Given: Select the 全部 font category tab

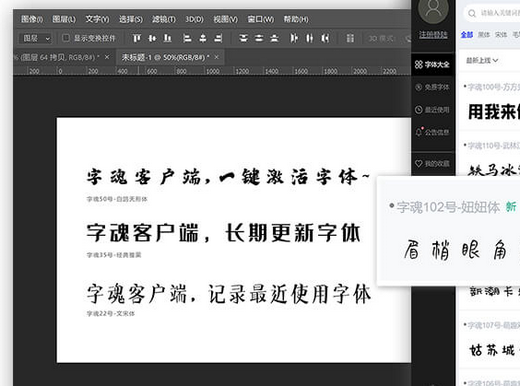Looking at the screenshot, I should point(467,34).
